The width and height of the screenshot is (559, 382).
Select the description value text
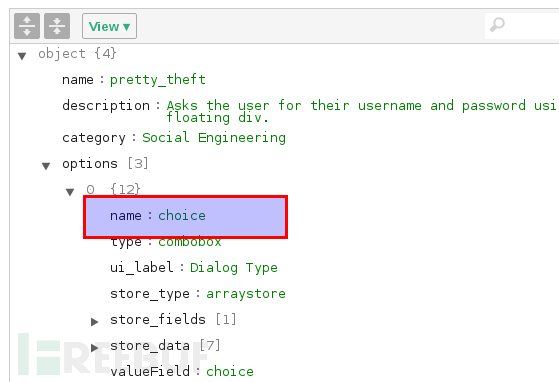pos(362,111)
